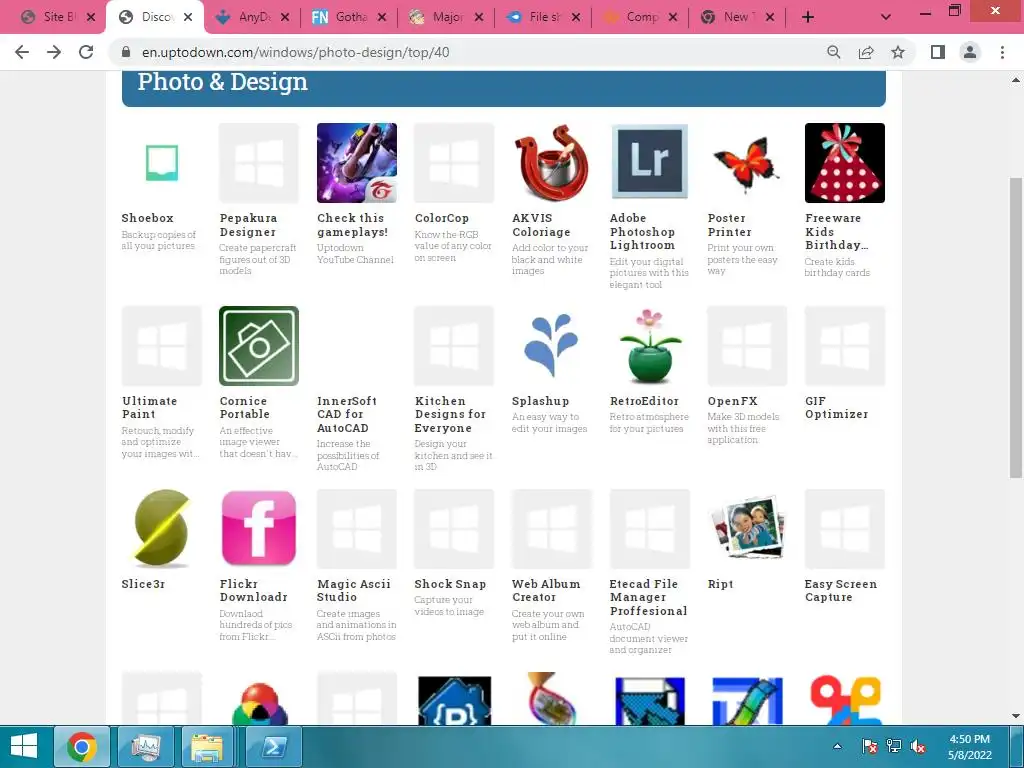Bookmark this page with star
The image size is (1024, 768).
tap(898, 52)
